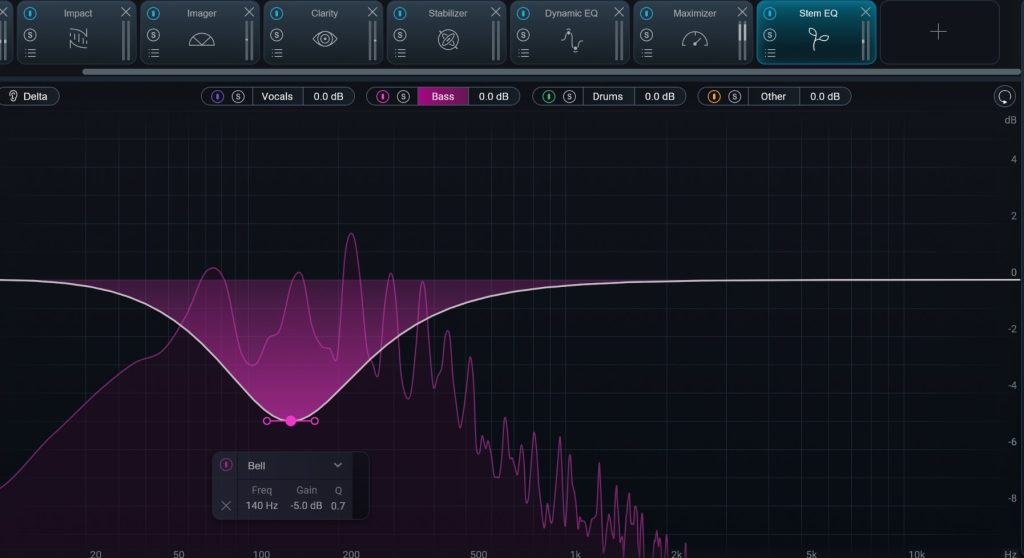Bypass the Vocals stem with its power button

218,97
